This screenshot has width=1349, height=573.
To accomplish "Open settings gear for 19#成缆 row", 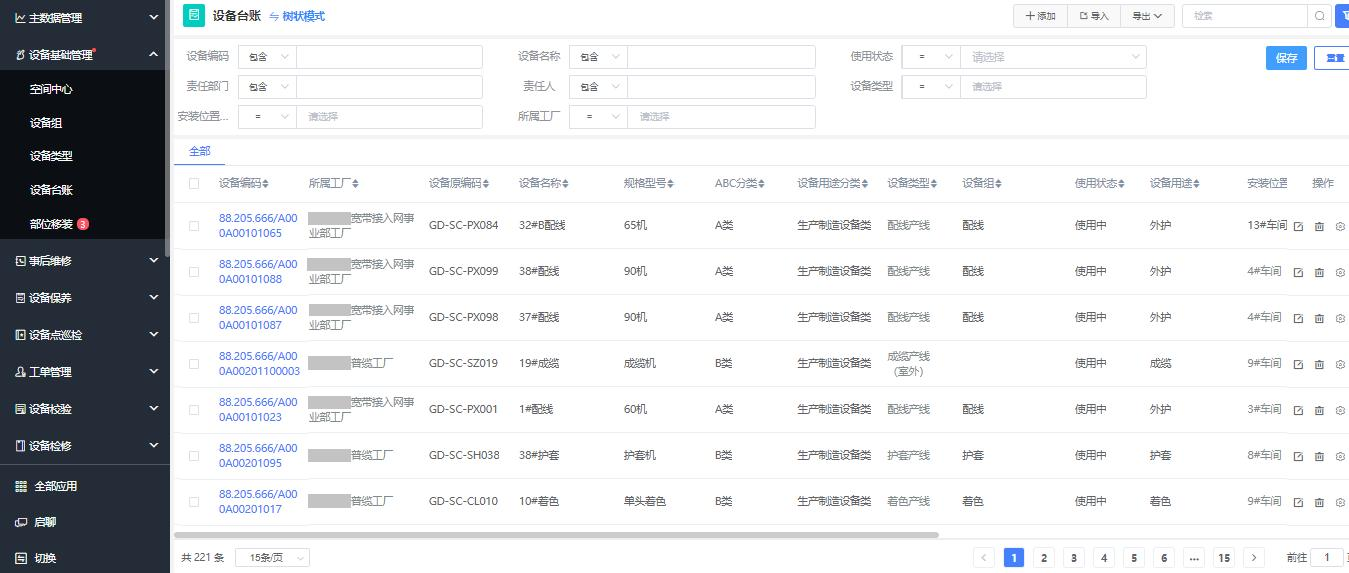I will [1340, 364].
